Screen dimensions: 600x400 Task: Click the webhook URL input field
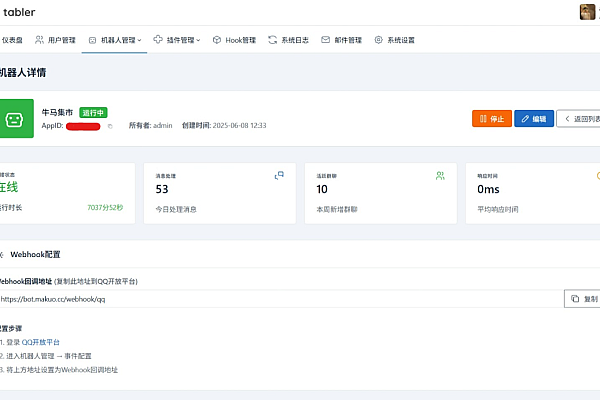[282, 299]
